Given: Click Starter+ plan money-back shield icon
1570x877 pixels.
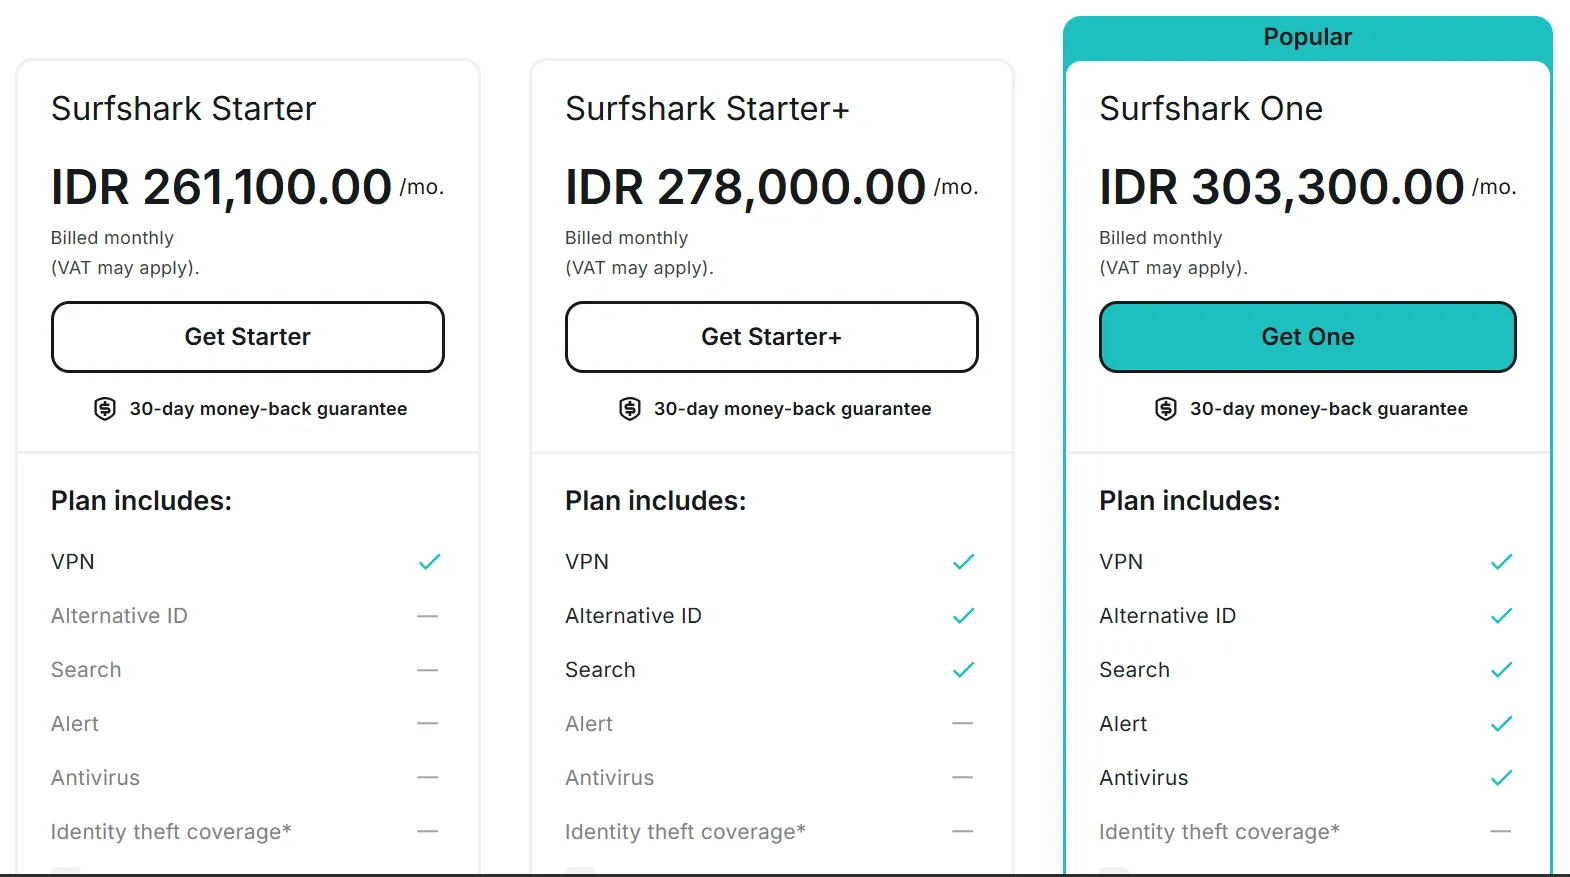Looking at the screenshot, I should pos(629,409).
